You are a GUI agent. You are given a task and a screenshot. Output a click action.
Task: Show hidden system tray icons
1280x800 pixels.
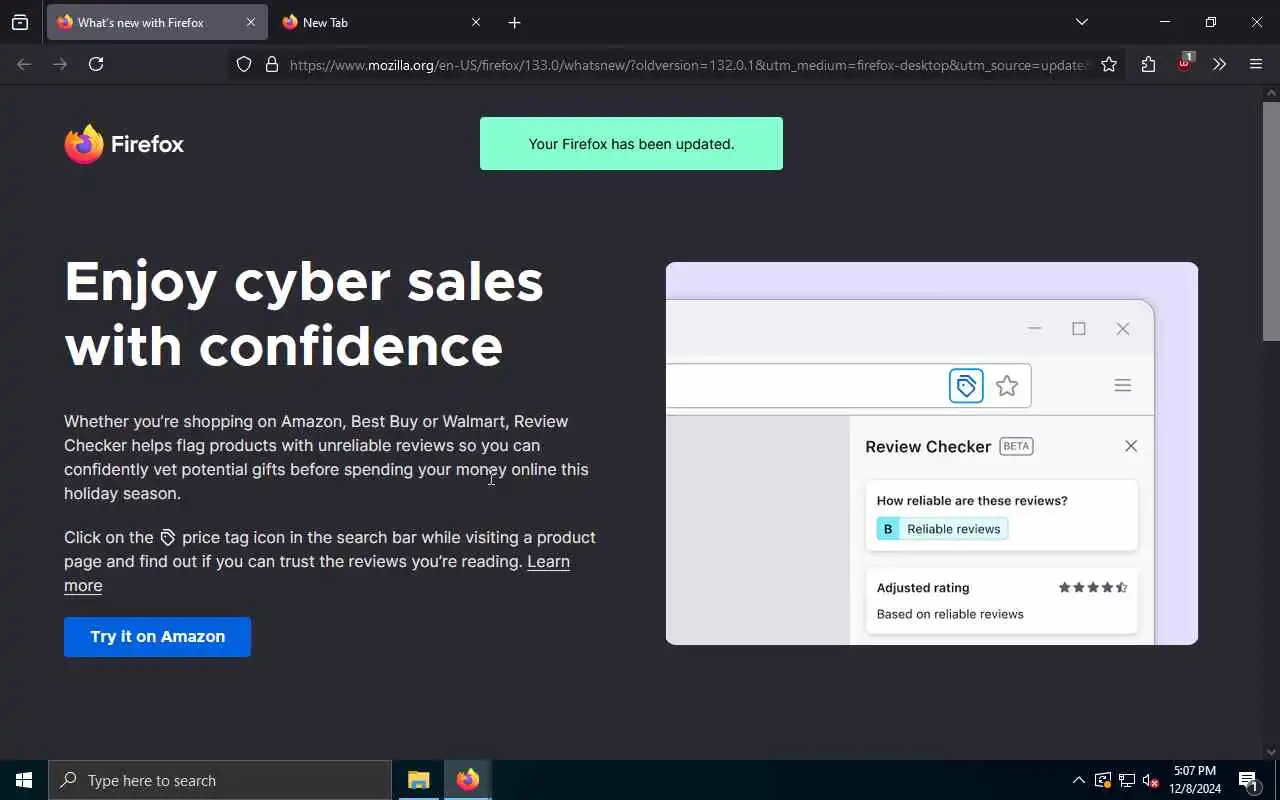(x=1078, y=781)
